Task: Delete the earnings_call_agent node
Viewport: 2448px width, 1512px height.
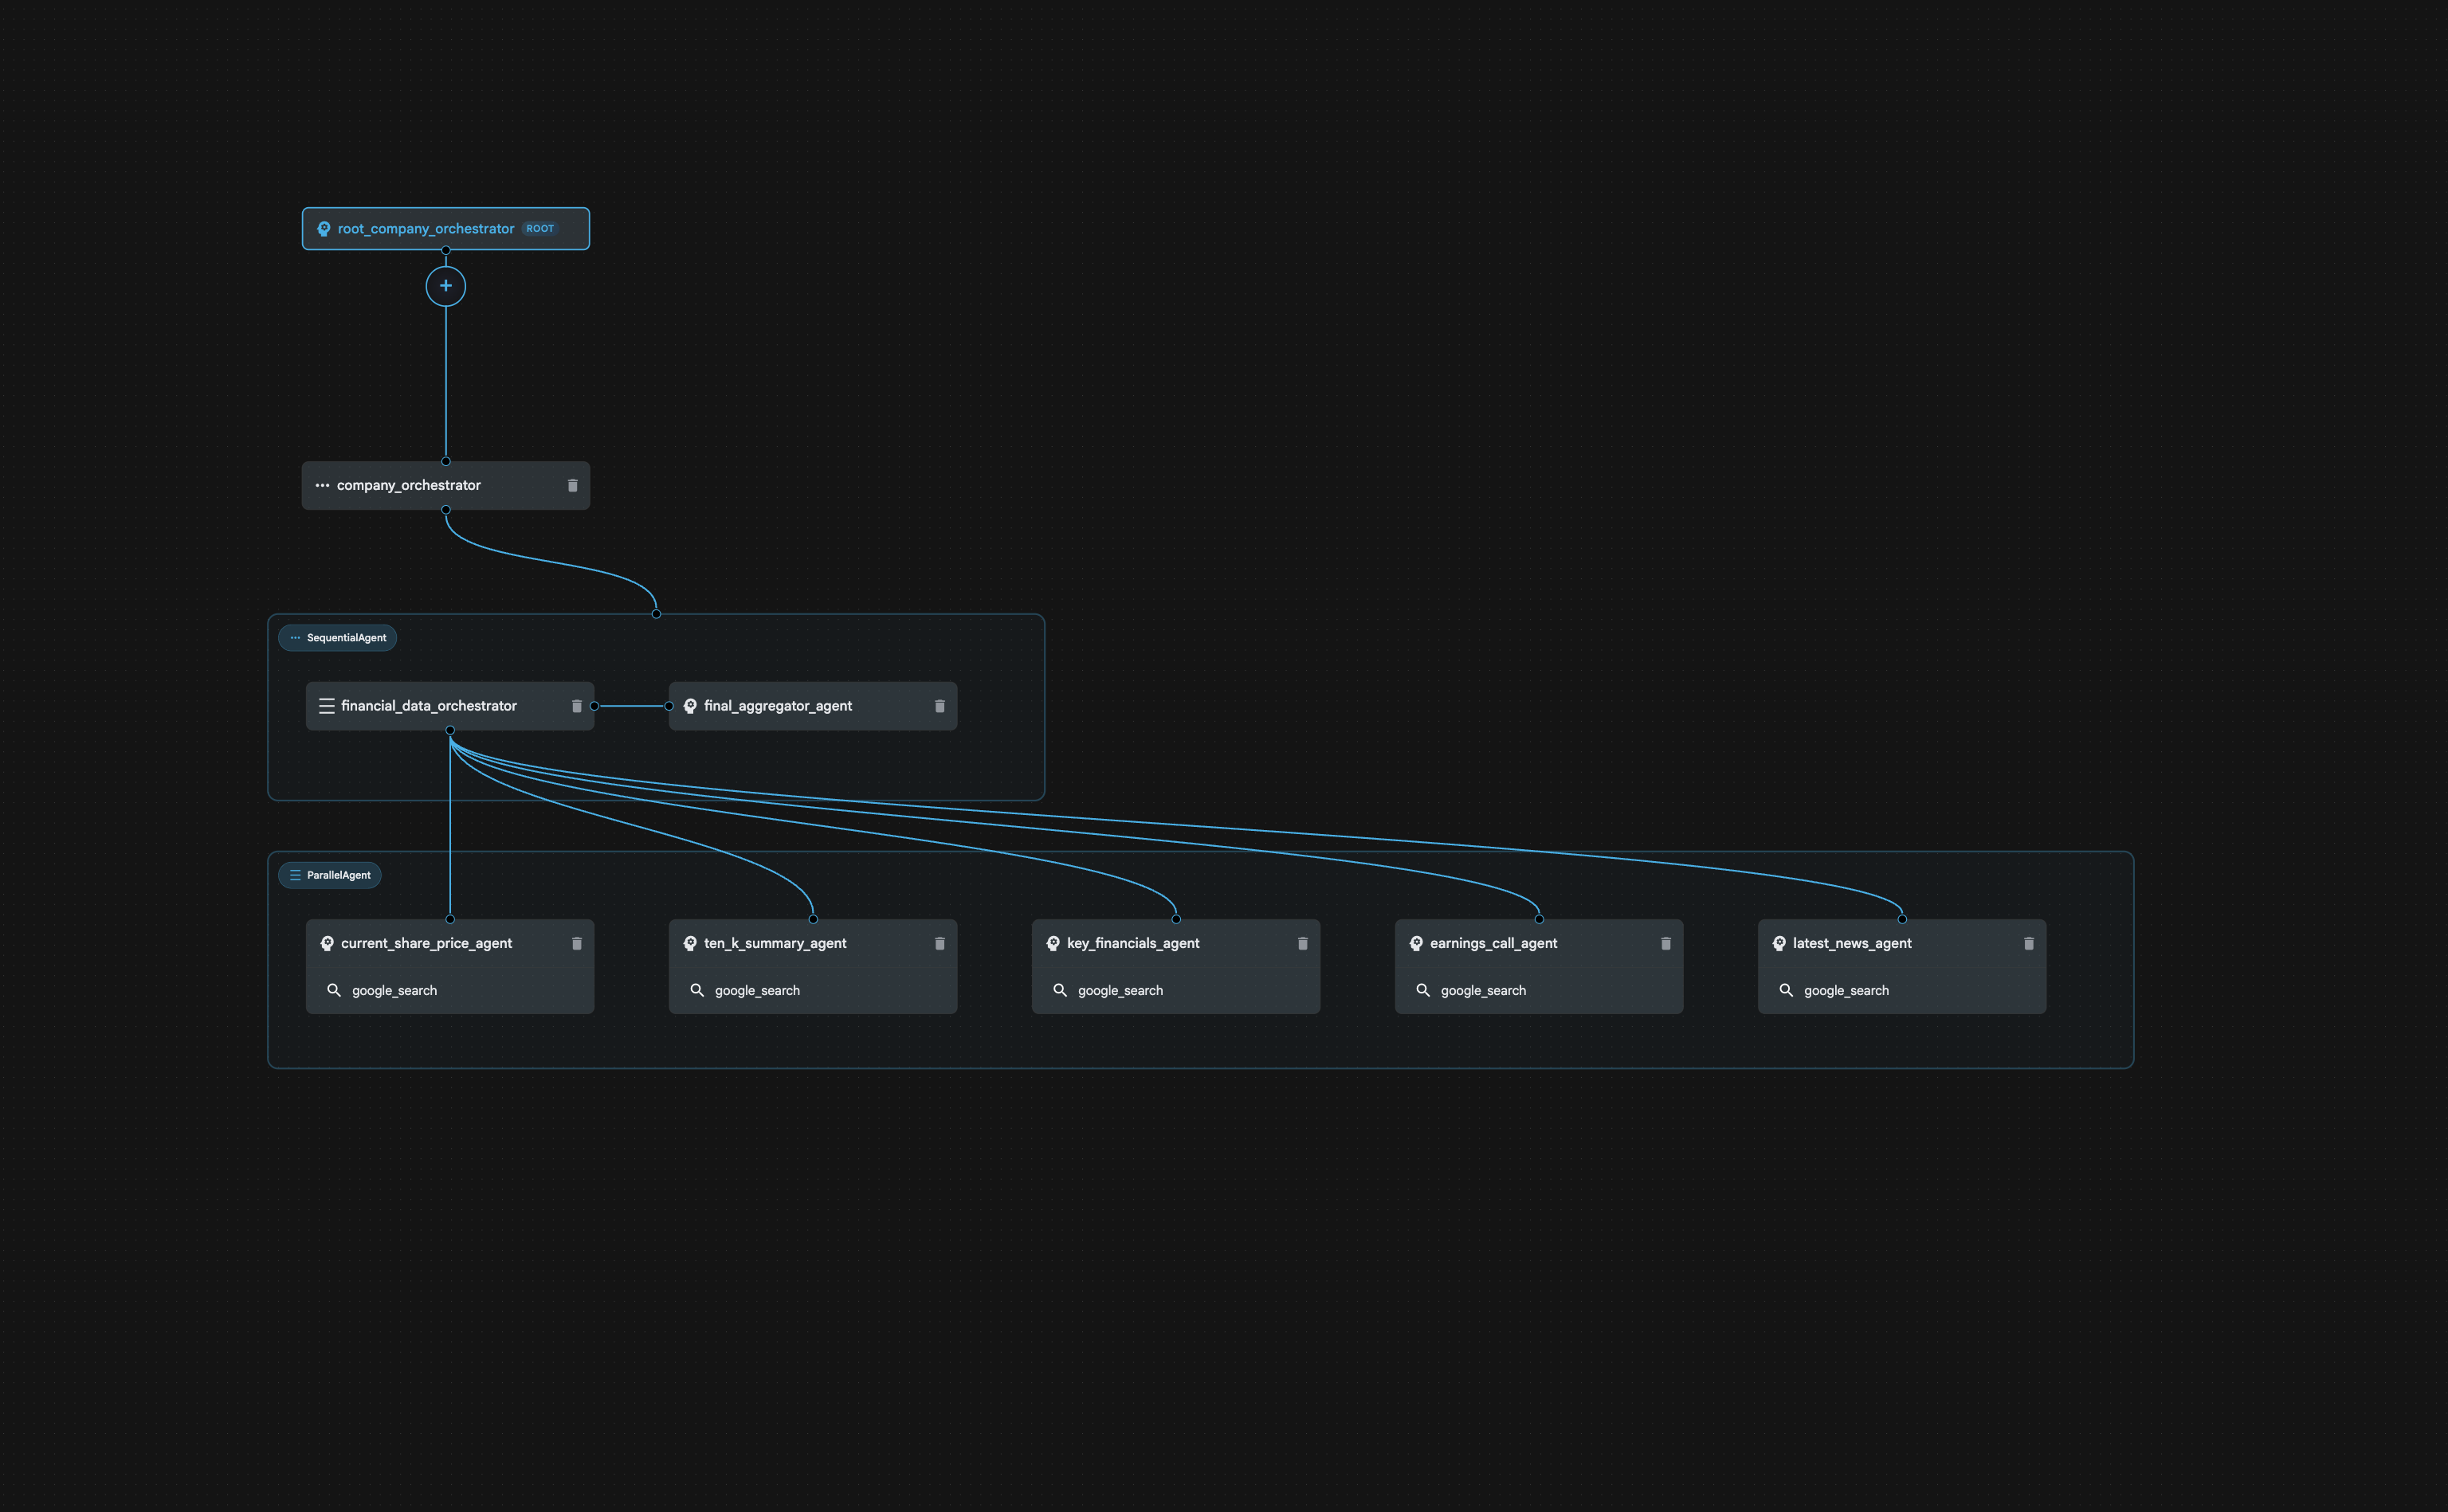Action: coord(1665,943)
